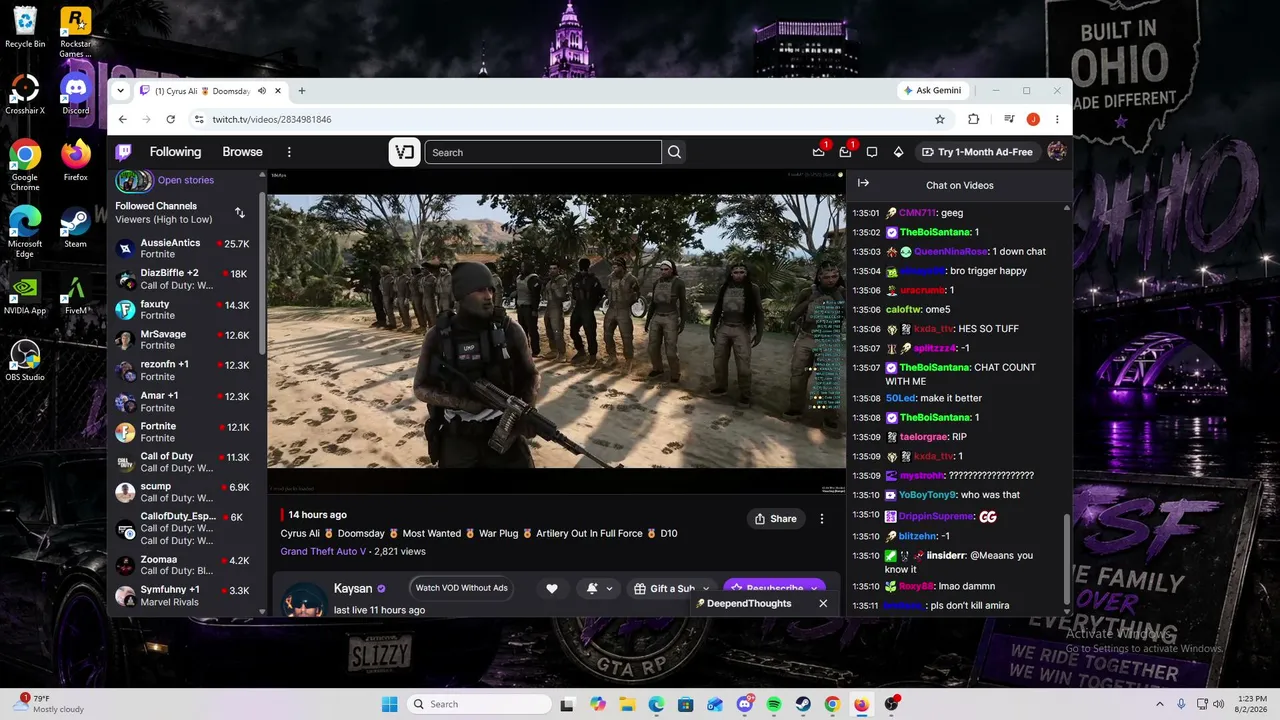Screen dimensions: 1280x720
Task: Open Twitch whispers speech bubble icon
Action: (x=872, y=152)
